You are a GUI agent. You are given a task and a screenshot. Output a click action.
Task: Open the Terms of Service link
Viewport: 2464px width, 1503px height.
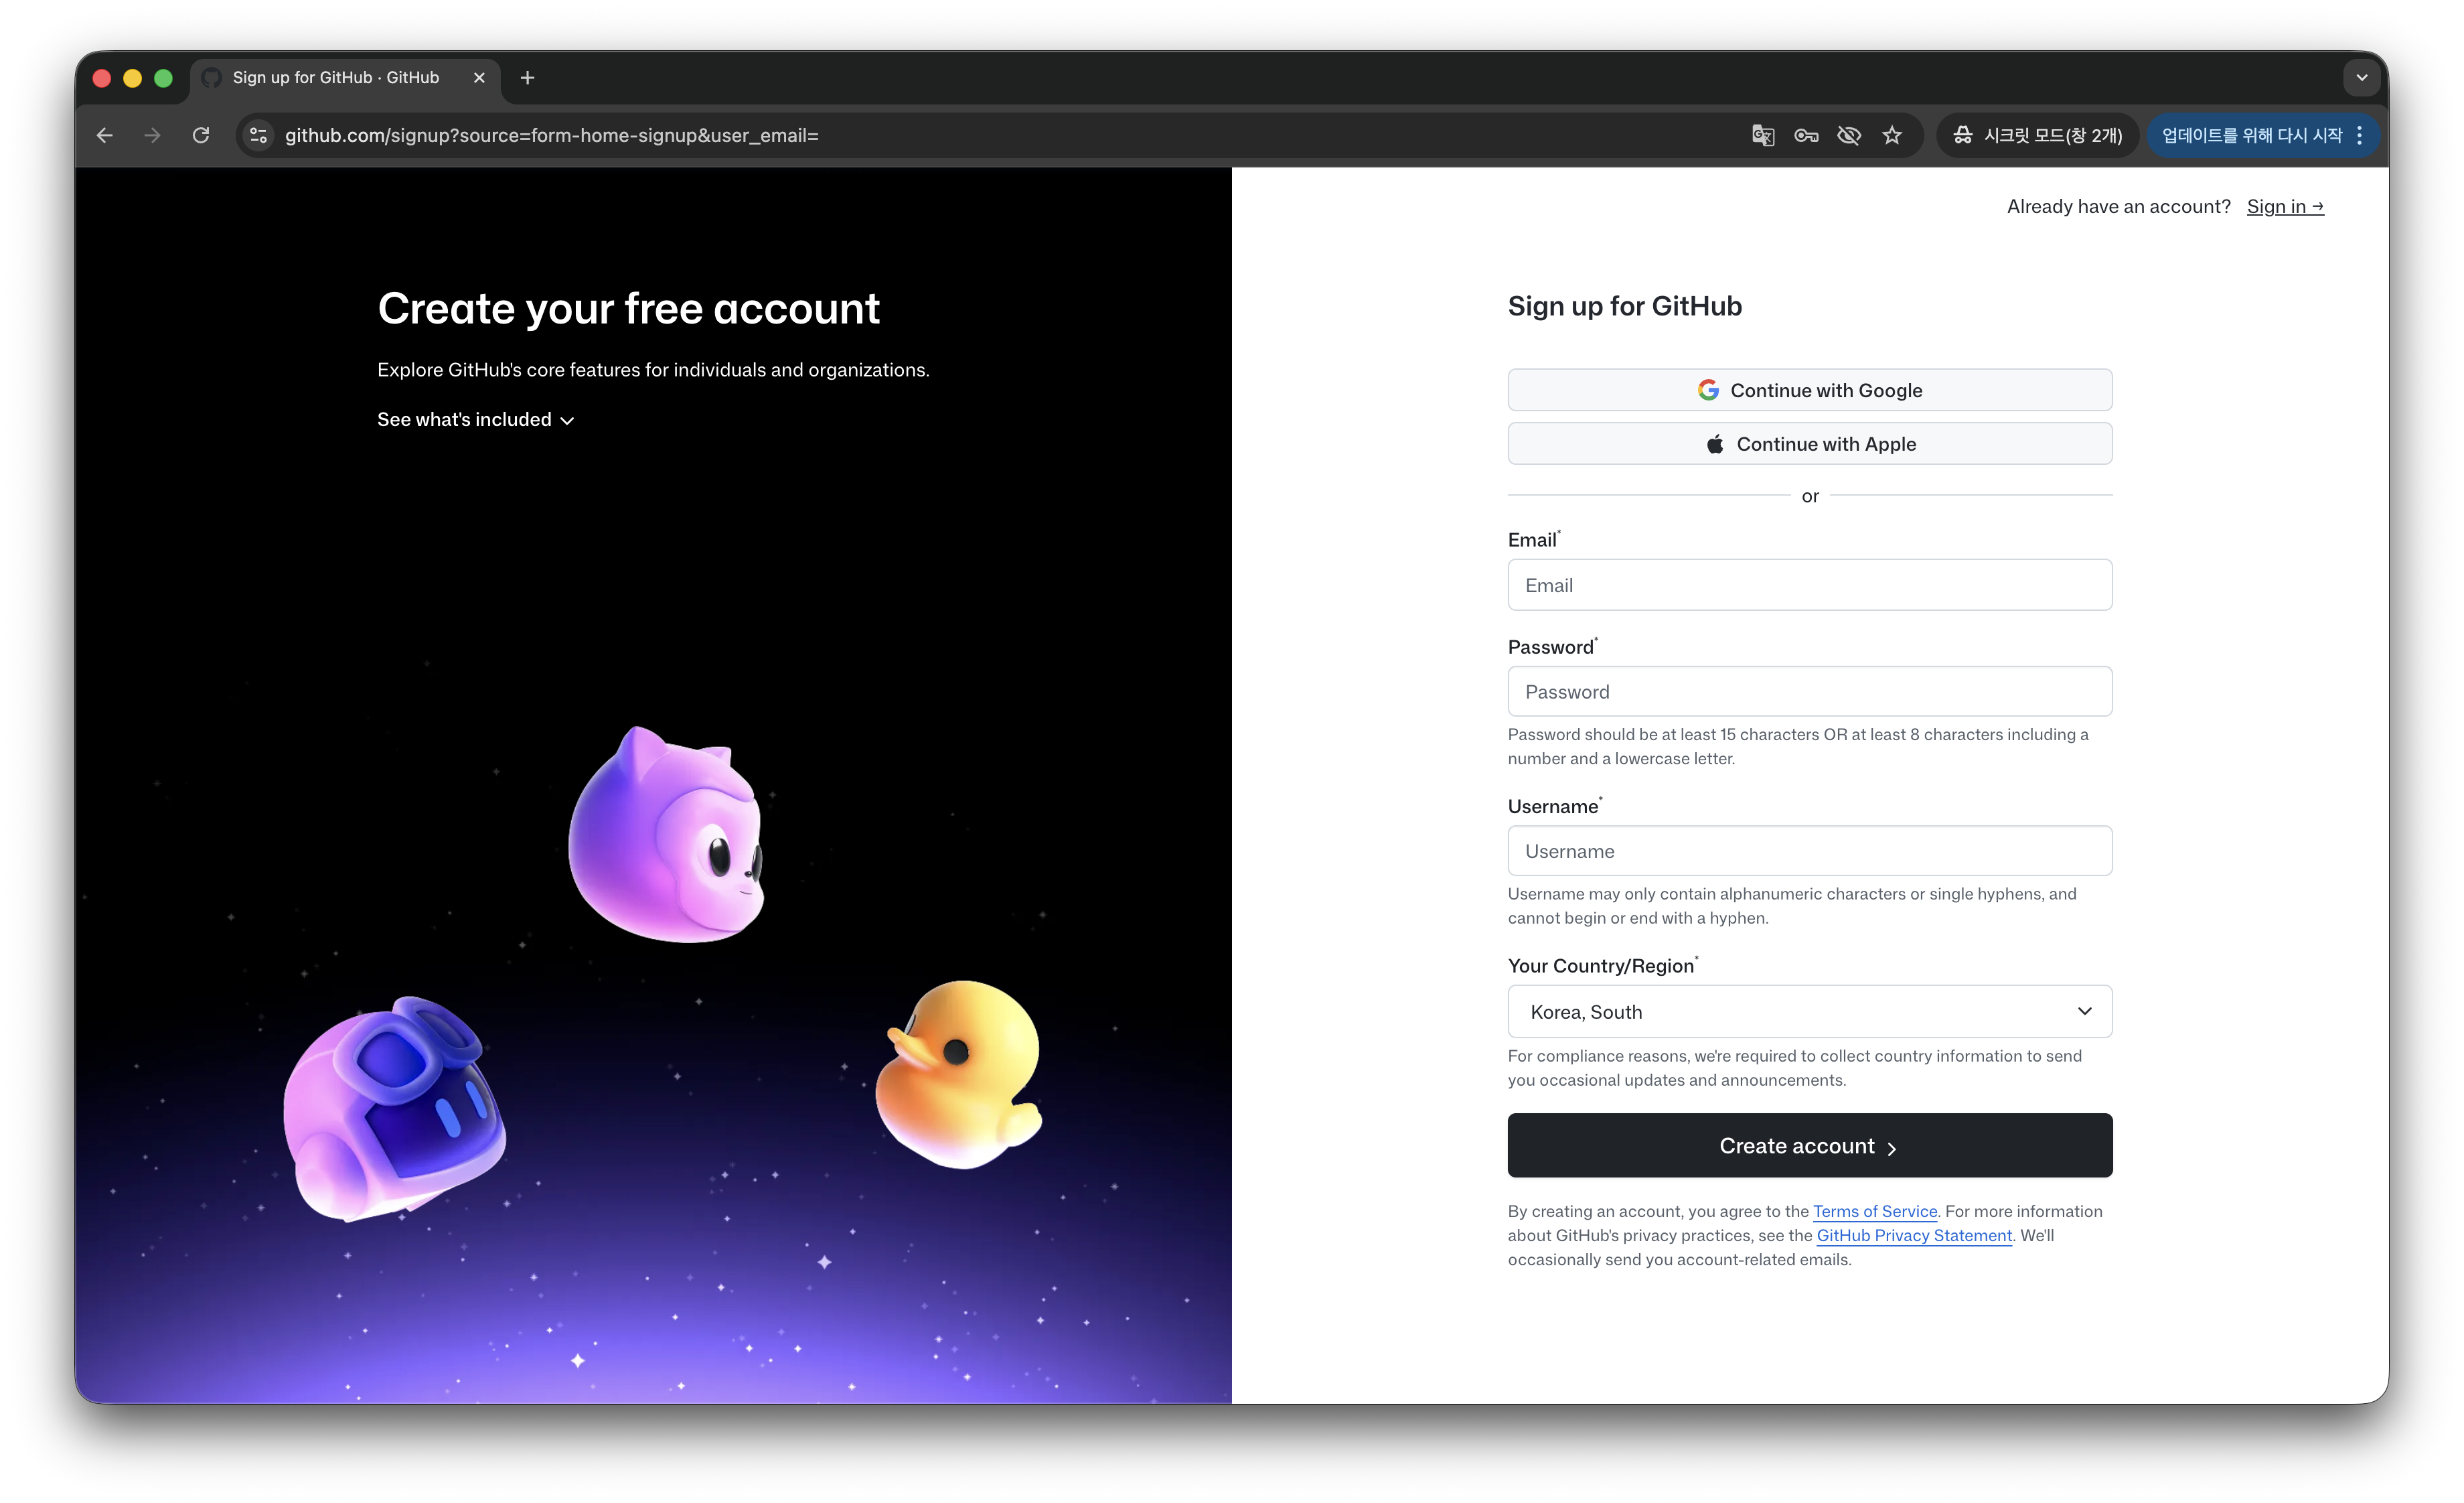click(x=1875, y=1211)
